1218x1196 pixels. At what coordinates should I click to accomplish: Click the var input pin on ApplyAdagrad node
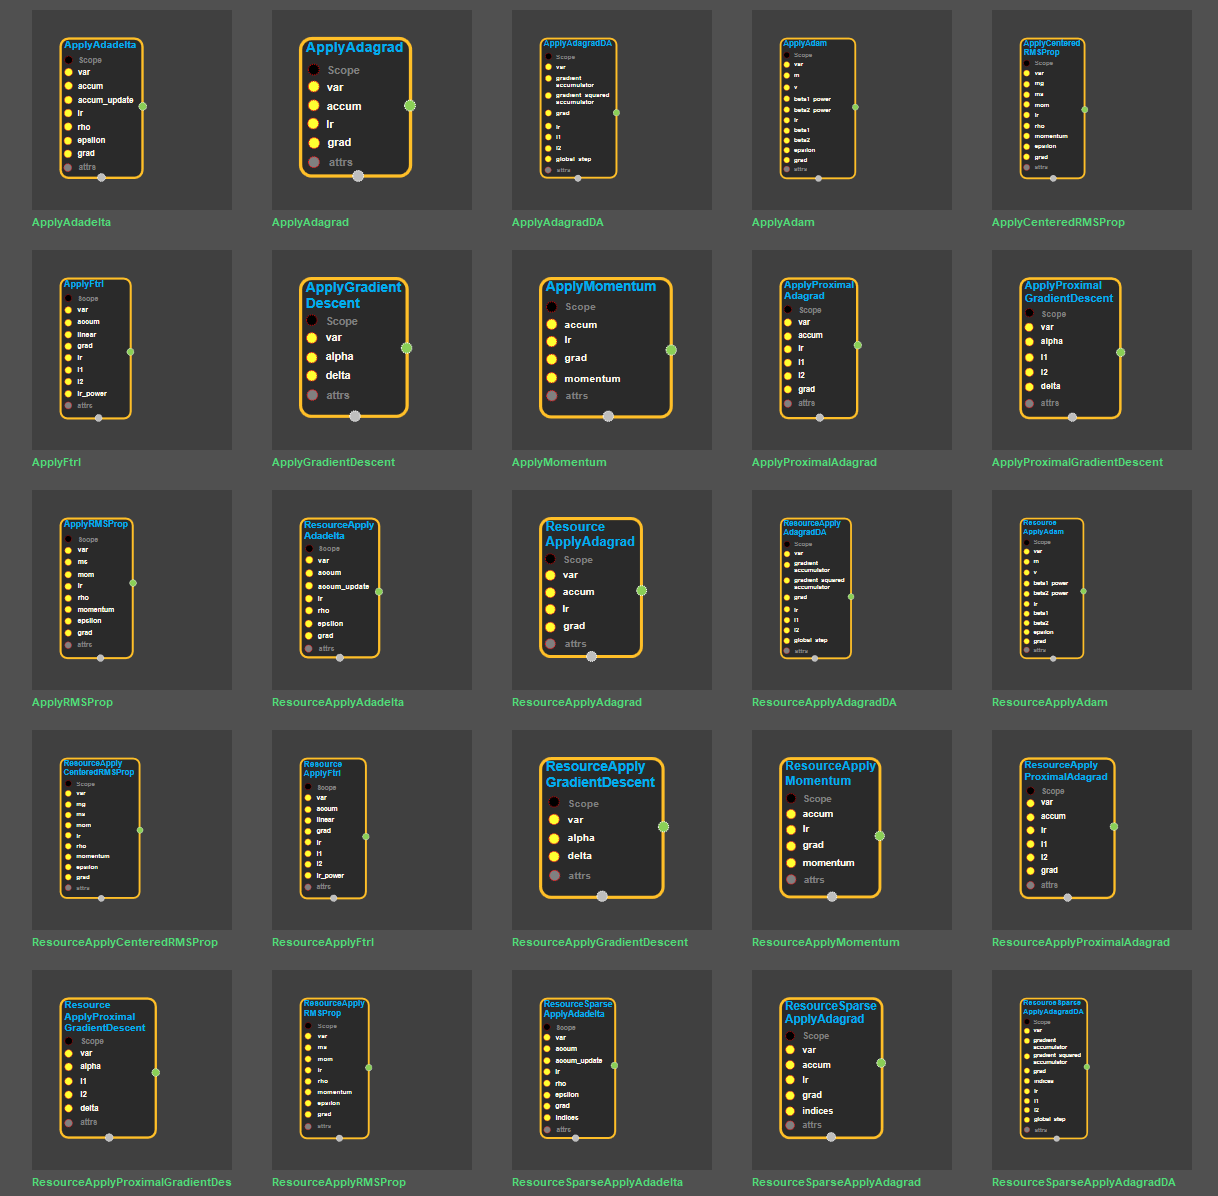click(314, 87)
